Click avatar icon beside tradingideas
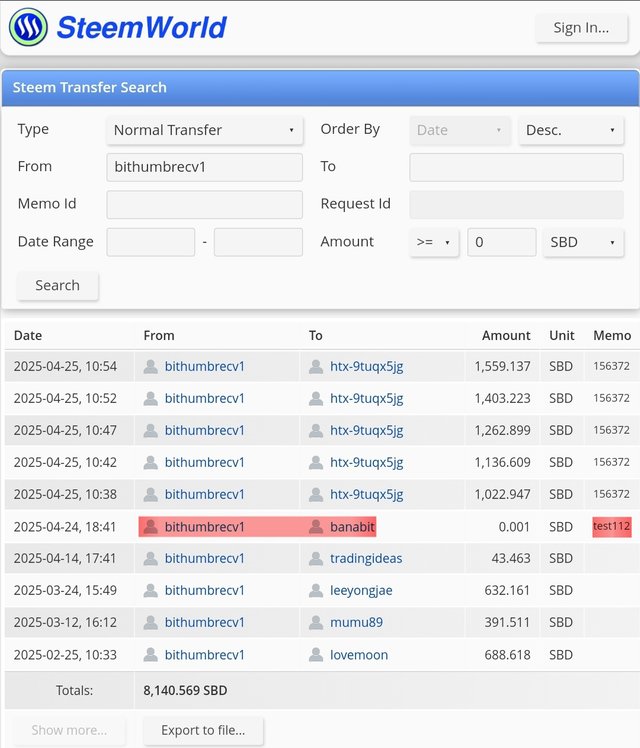Viewport: 640px width, 748px height. (x=316, y=558)
